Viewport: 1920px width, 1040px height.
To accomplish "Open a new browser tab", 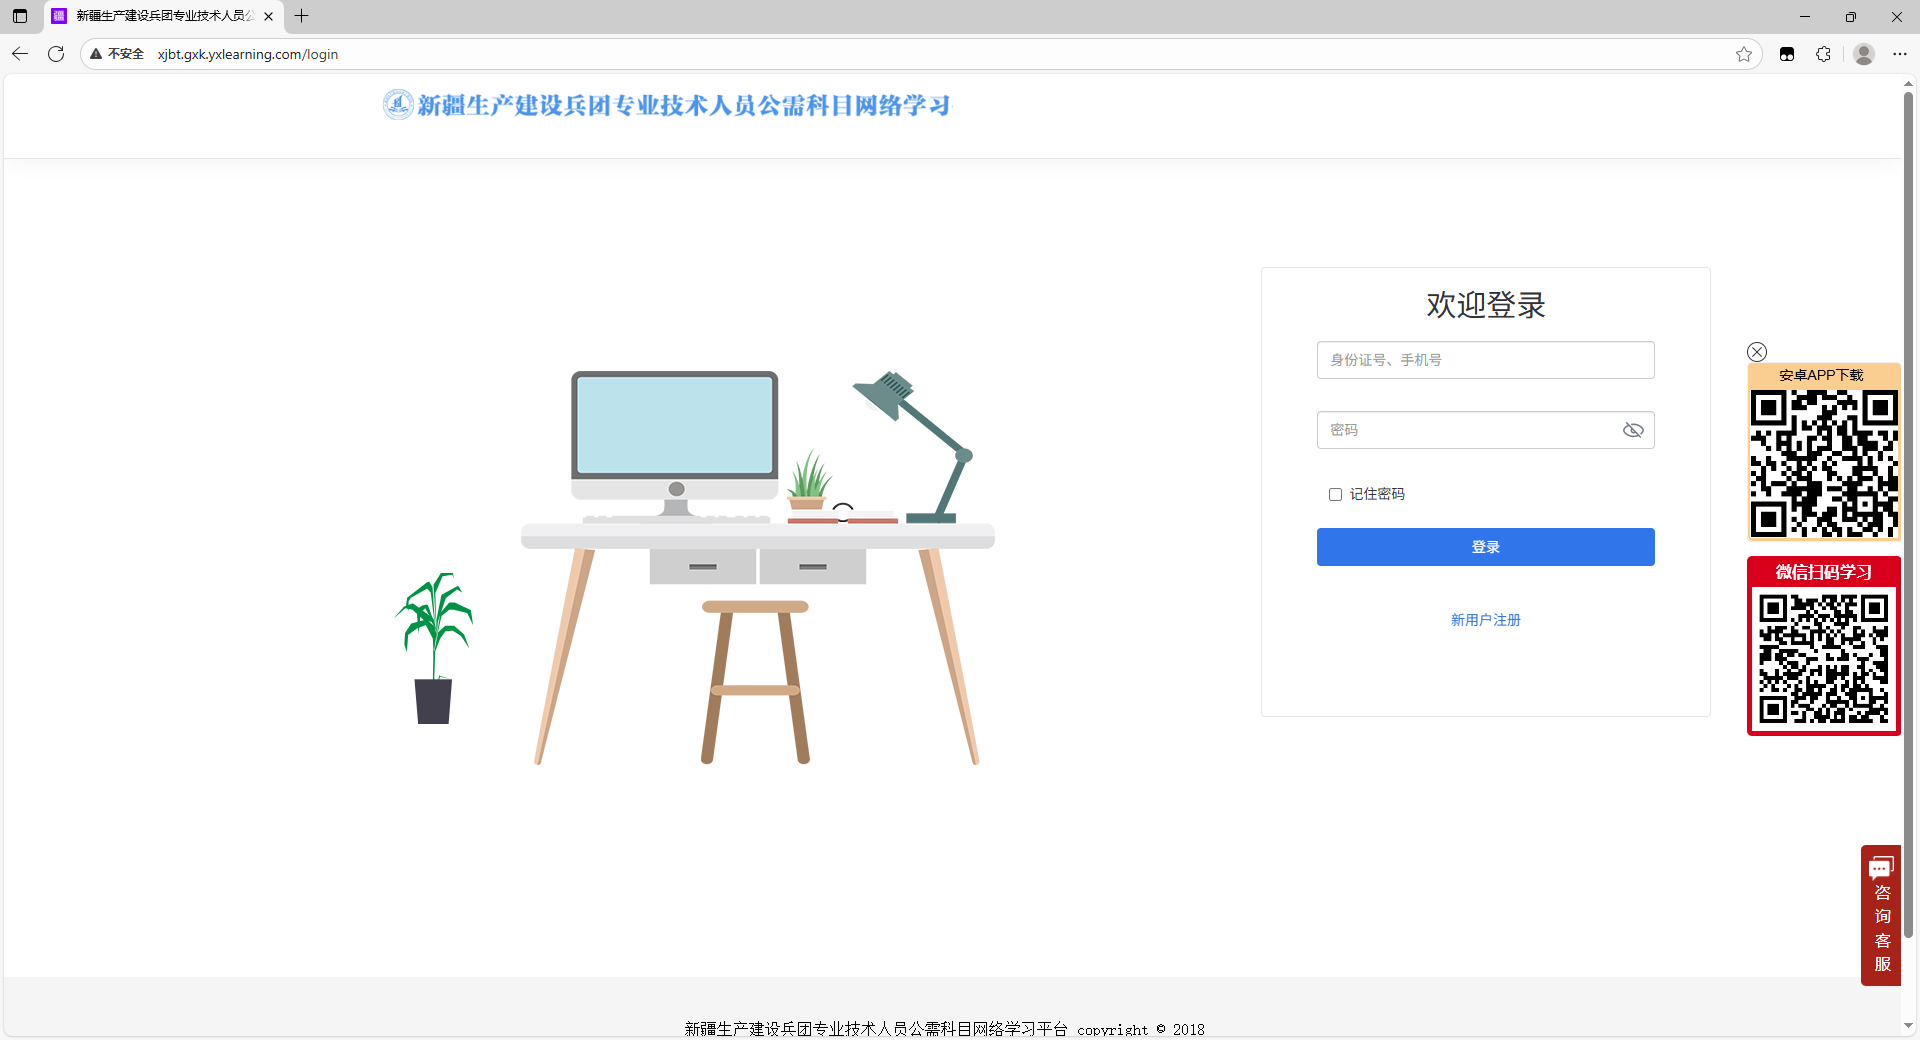I will pyautogui.click(x=302, y=16).
